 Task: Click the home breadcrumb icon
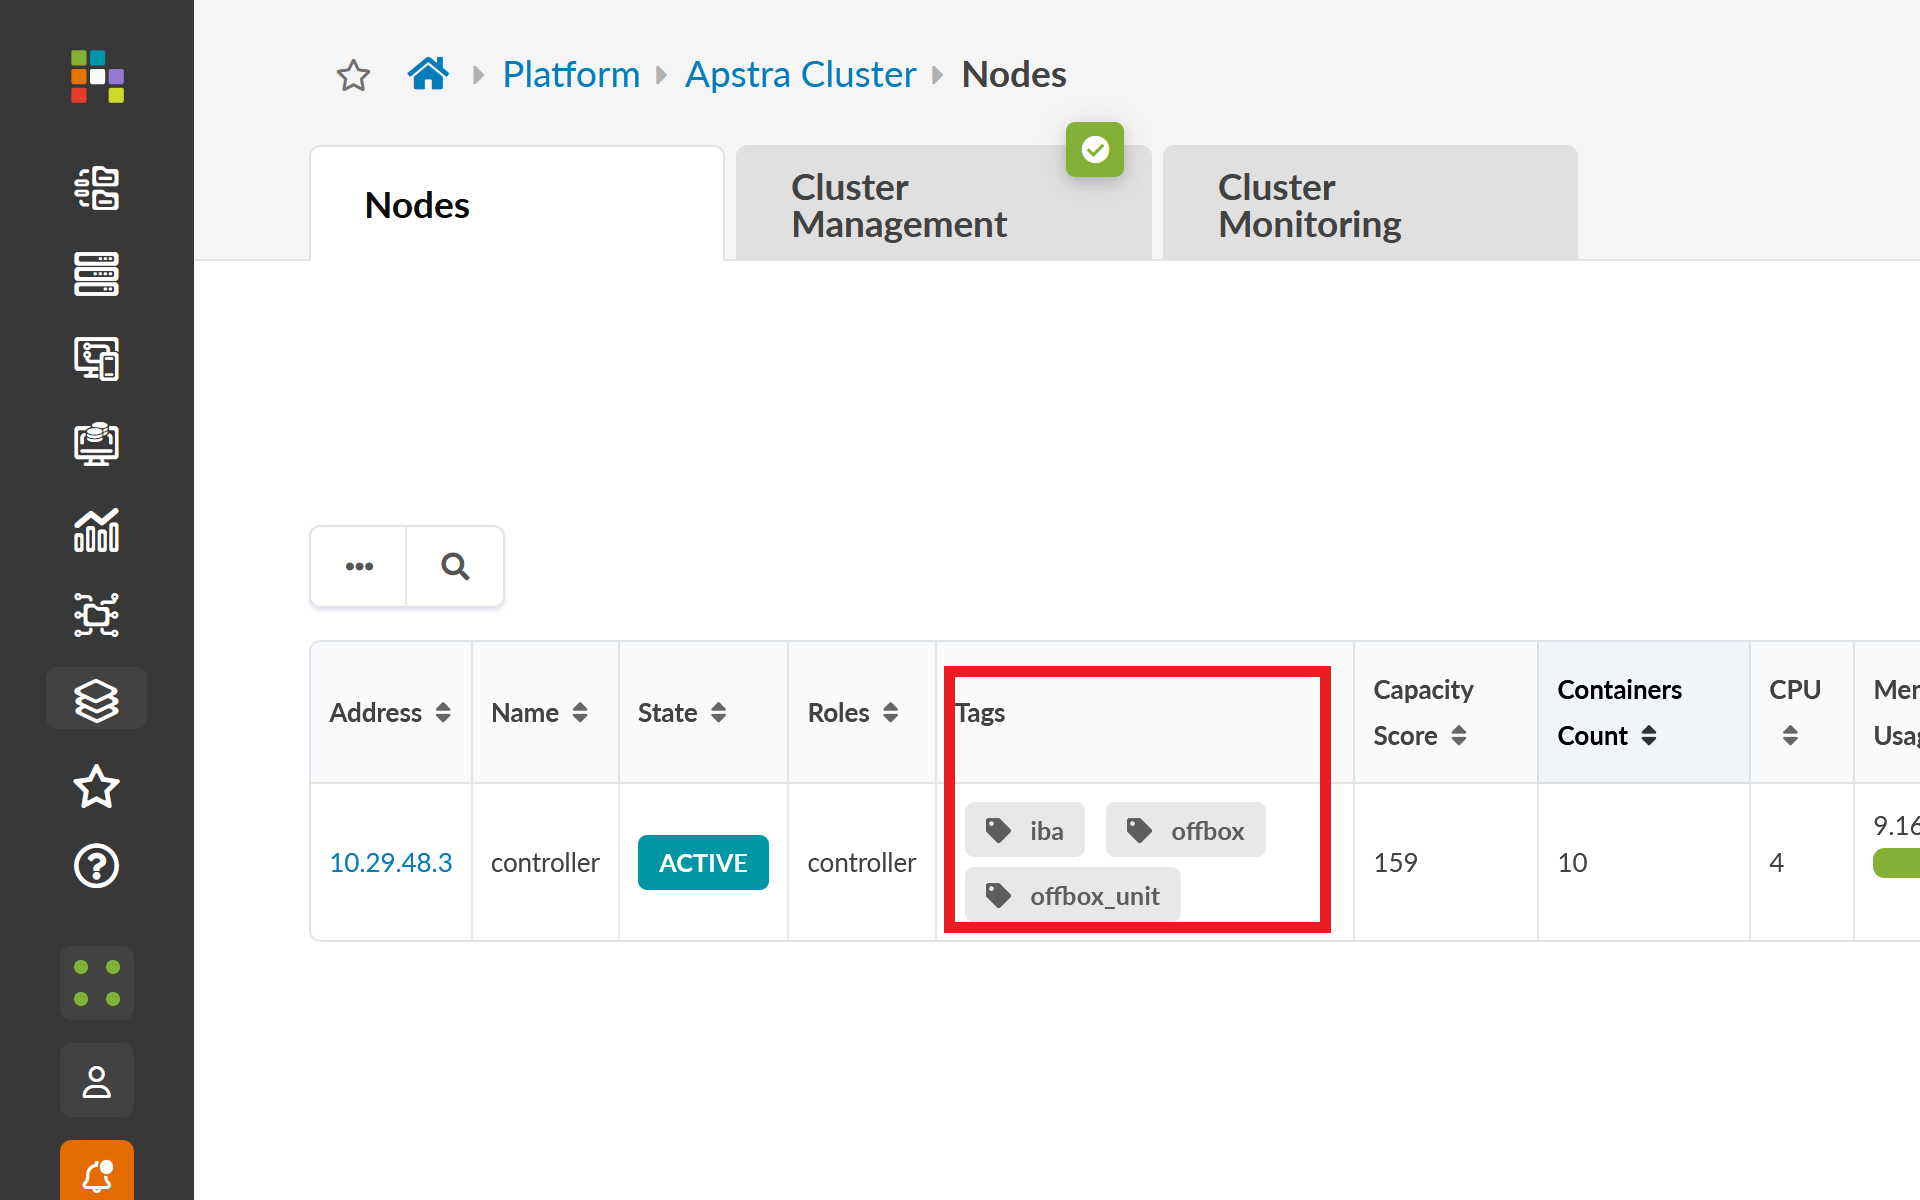(x=428, y=74)
